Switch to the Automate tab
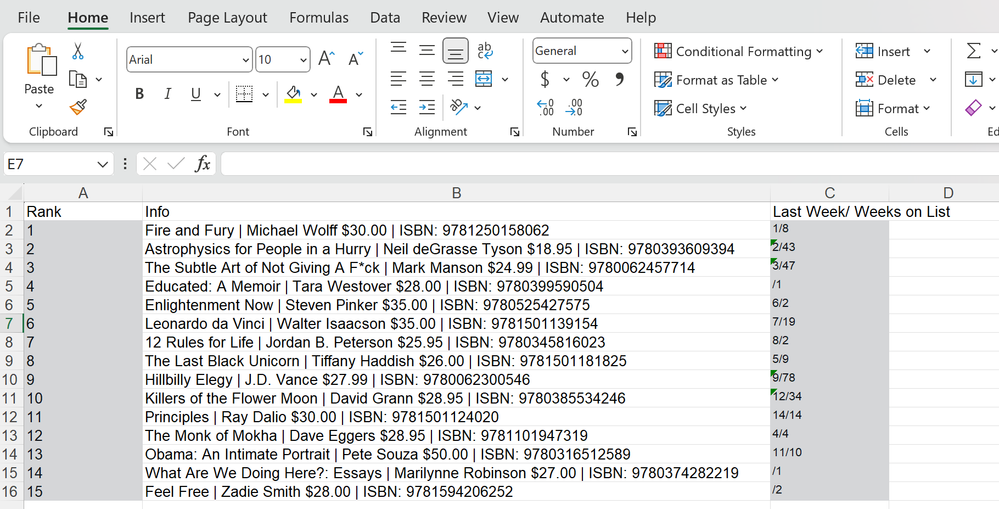Image resolution: width=999 pixels, height=509 pixels. coord(572,18)
